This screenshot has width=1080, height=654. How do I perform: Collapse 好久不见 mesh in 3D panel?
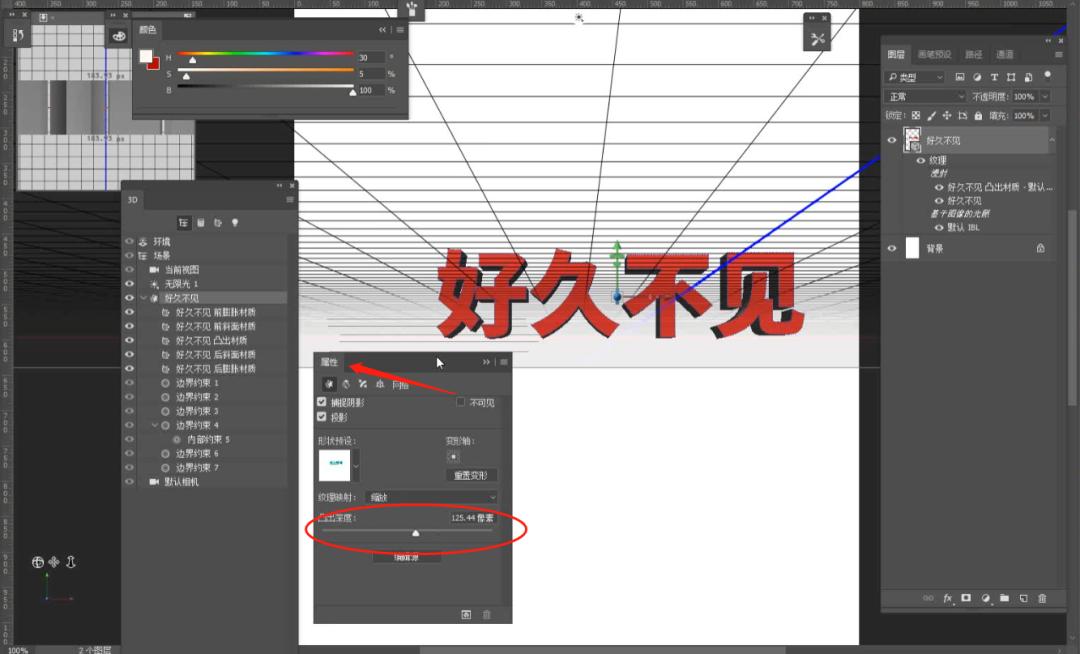point(143,298)
